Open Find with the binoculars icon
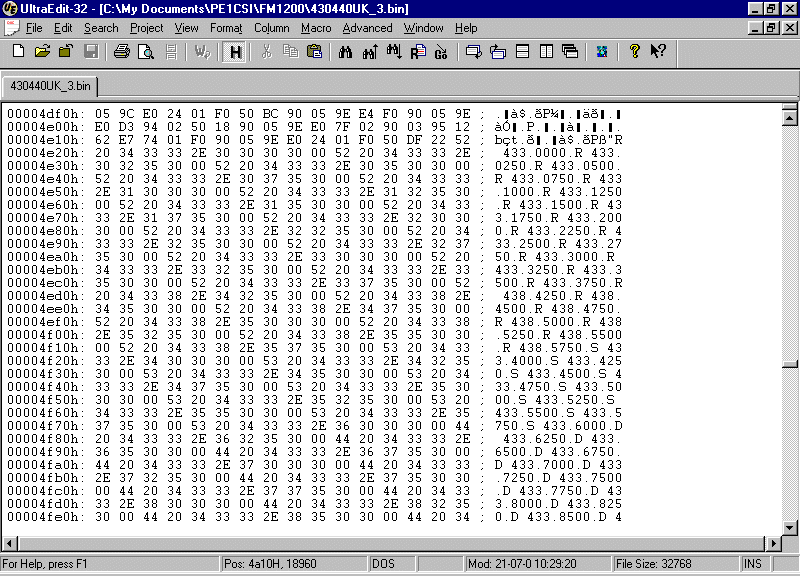 pyautogui.click(x=345, y=52)
